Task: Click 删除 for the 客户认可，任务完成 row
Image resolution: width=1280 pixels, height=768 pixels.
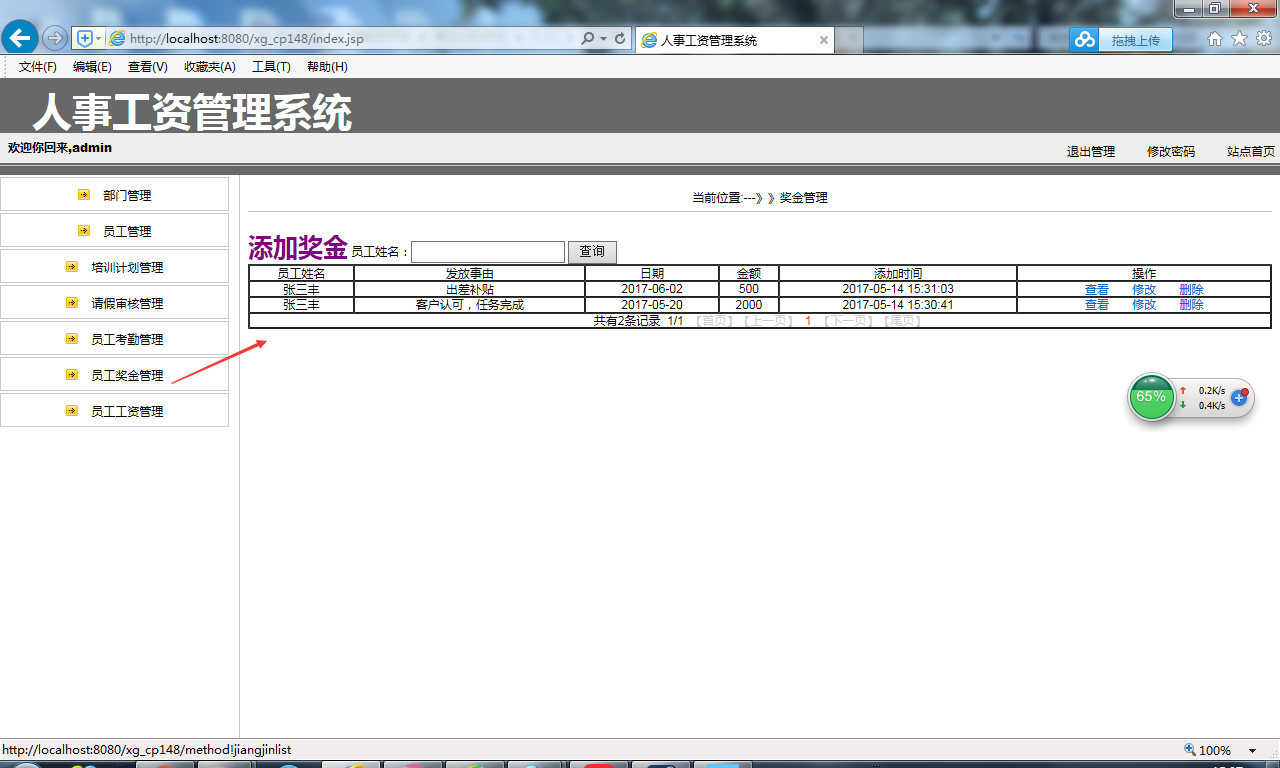Action: click(1191, 305)
